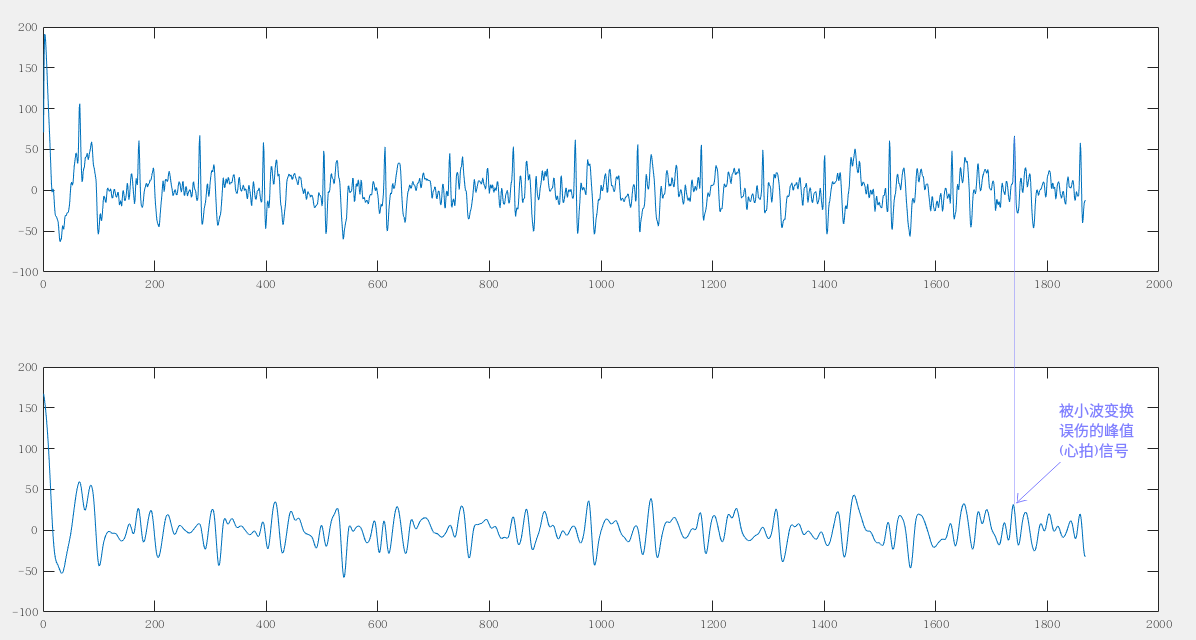Select x-axis tick 1000 under upper plot

[x=601, y=284]
